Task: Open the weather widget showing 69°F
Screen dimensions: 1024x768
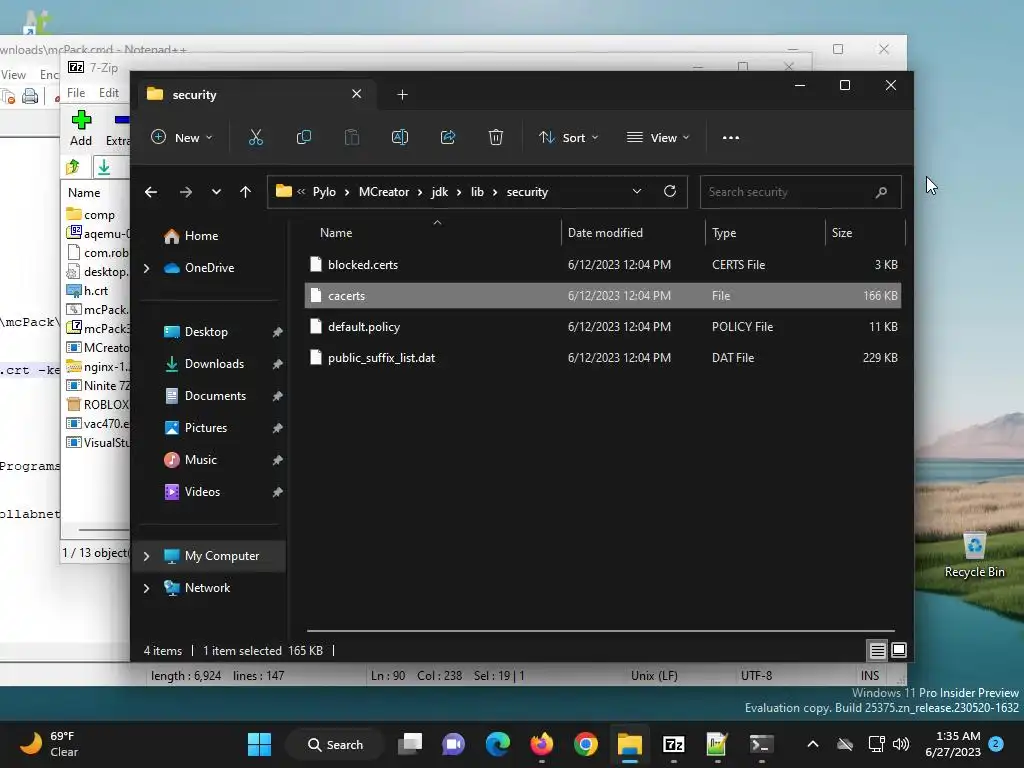Action: click(49, 744)
